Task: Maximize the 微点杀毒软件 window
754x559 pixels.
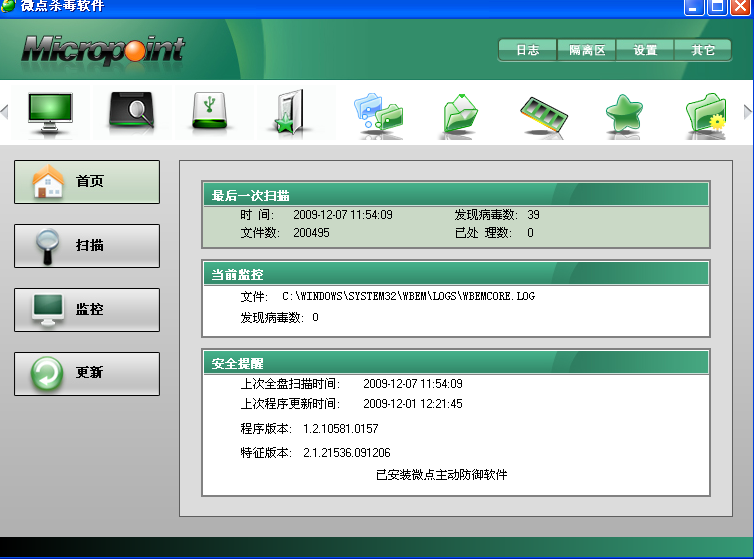Action: pos(717,7)
